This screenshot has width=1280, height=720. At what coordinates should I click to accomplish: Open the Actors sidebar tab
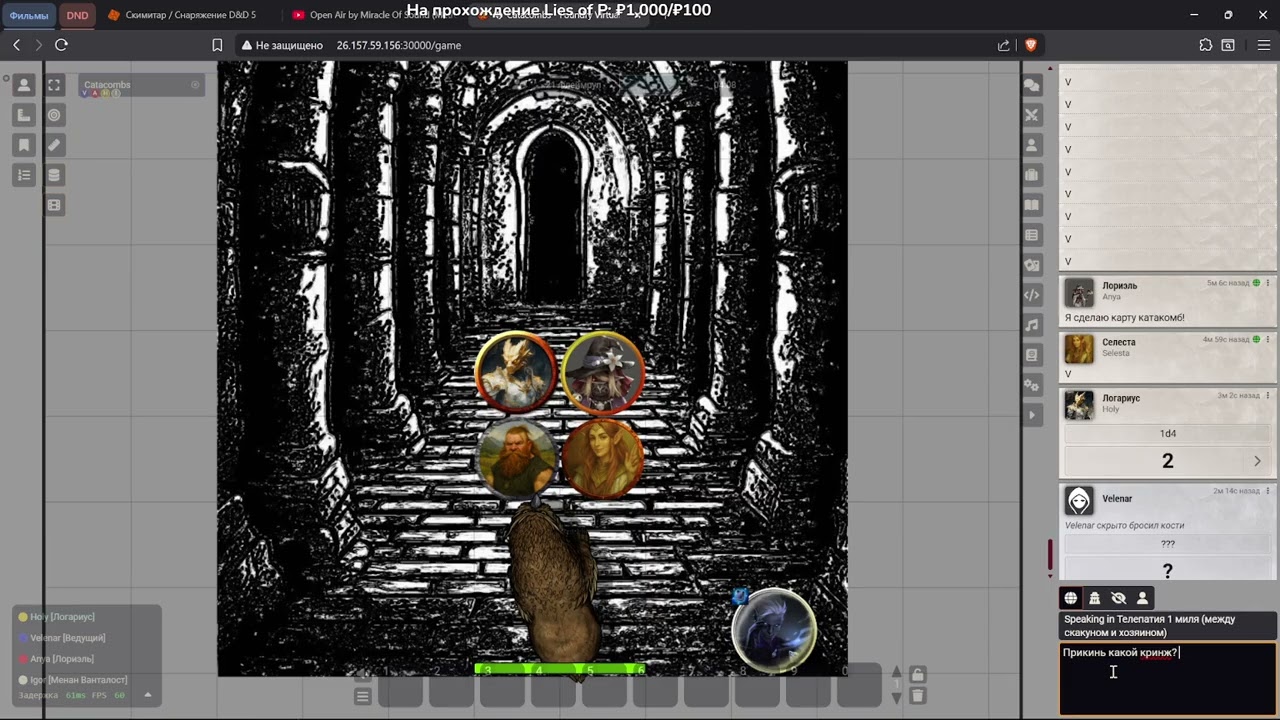[x=1032, y=145]
